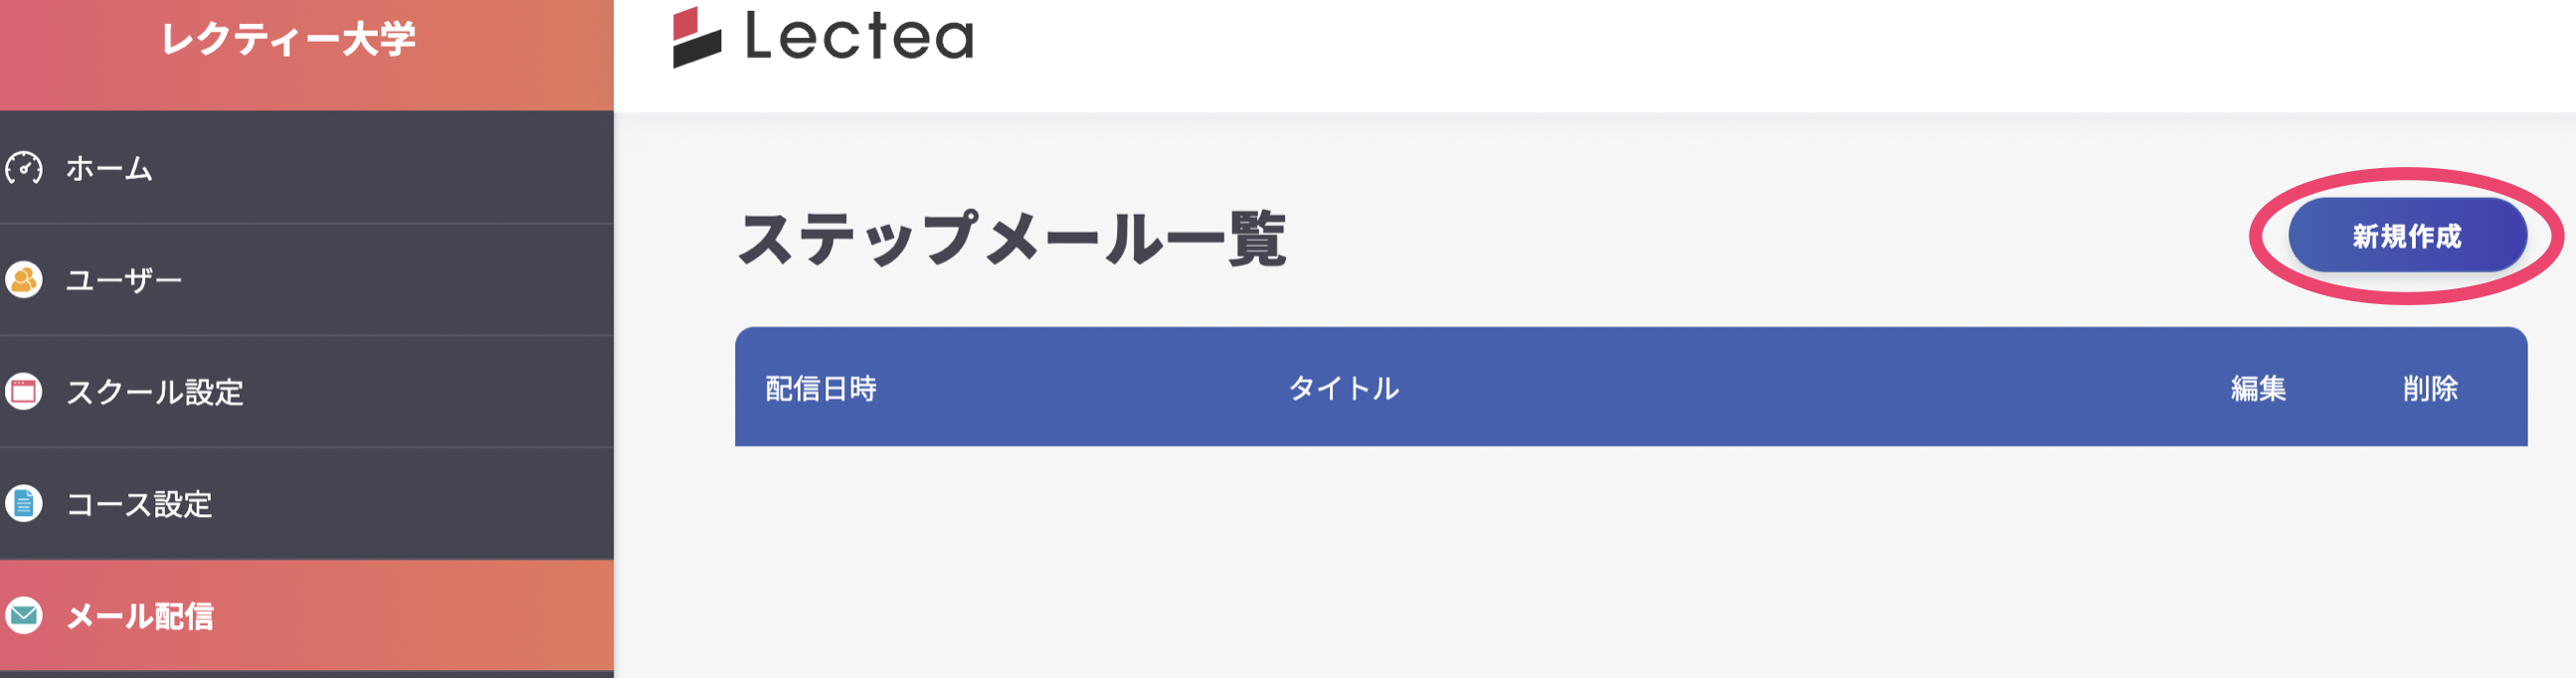Image resolution: width=2576 pixels, height=678 pixels.
Task: Go to the ユーザー menu label
Action: click(124, 281)
